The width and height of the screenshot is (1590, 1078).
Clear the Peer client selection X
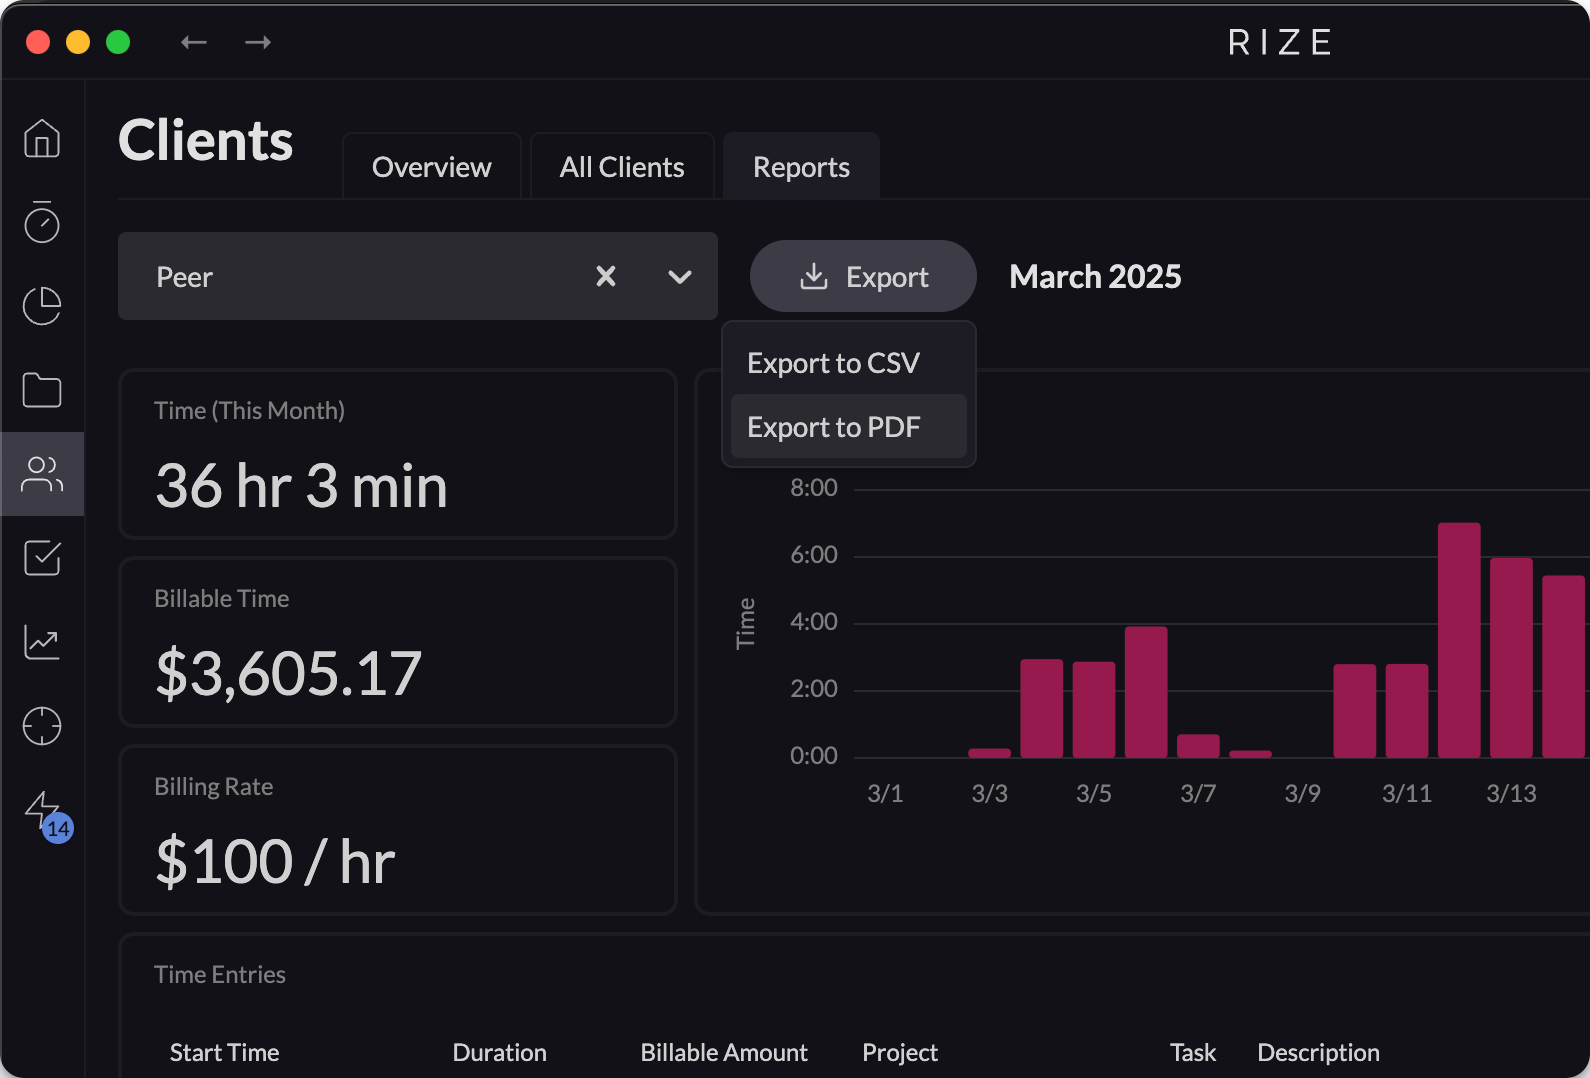click(x=606, y=276)
